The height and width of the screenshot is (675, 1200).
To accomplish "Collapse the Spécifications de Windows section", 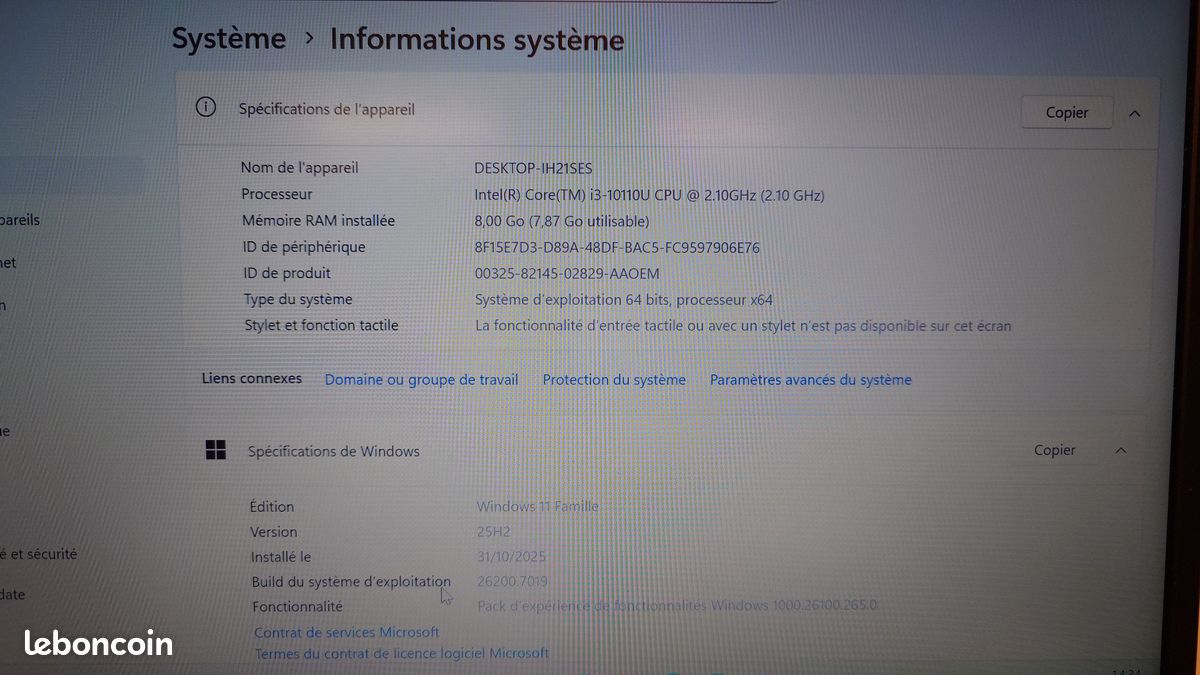I will pos(1121,451).
